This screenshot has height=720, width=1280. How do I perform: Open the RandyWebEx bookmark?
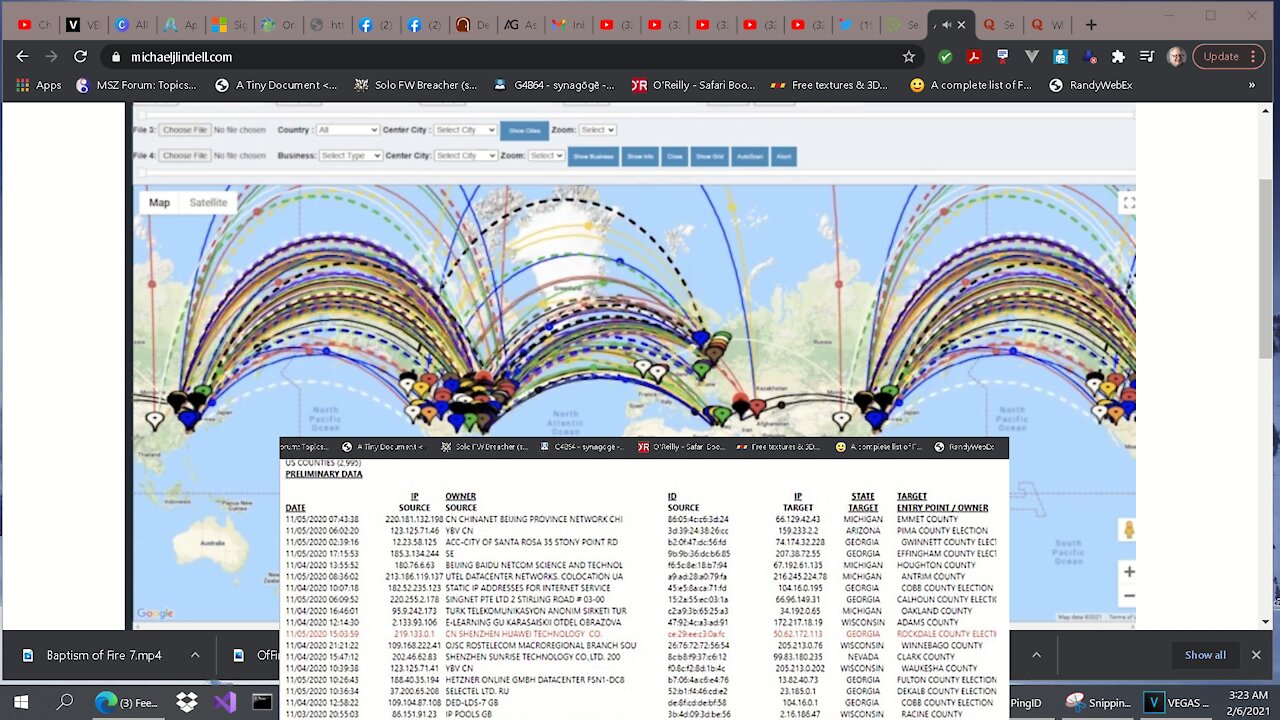1090,85
